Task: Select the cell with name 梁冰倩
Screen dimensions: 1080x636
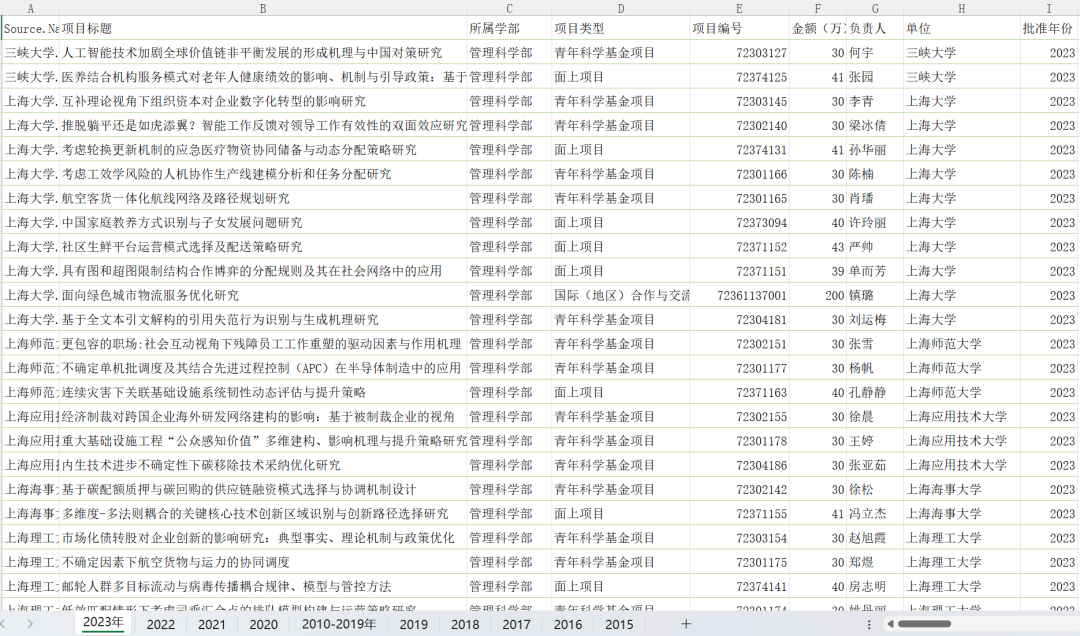Action: [875, 125]
